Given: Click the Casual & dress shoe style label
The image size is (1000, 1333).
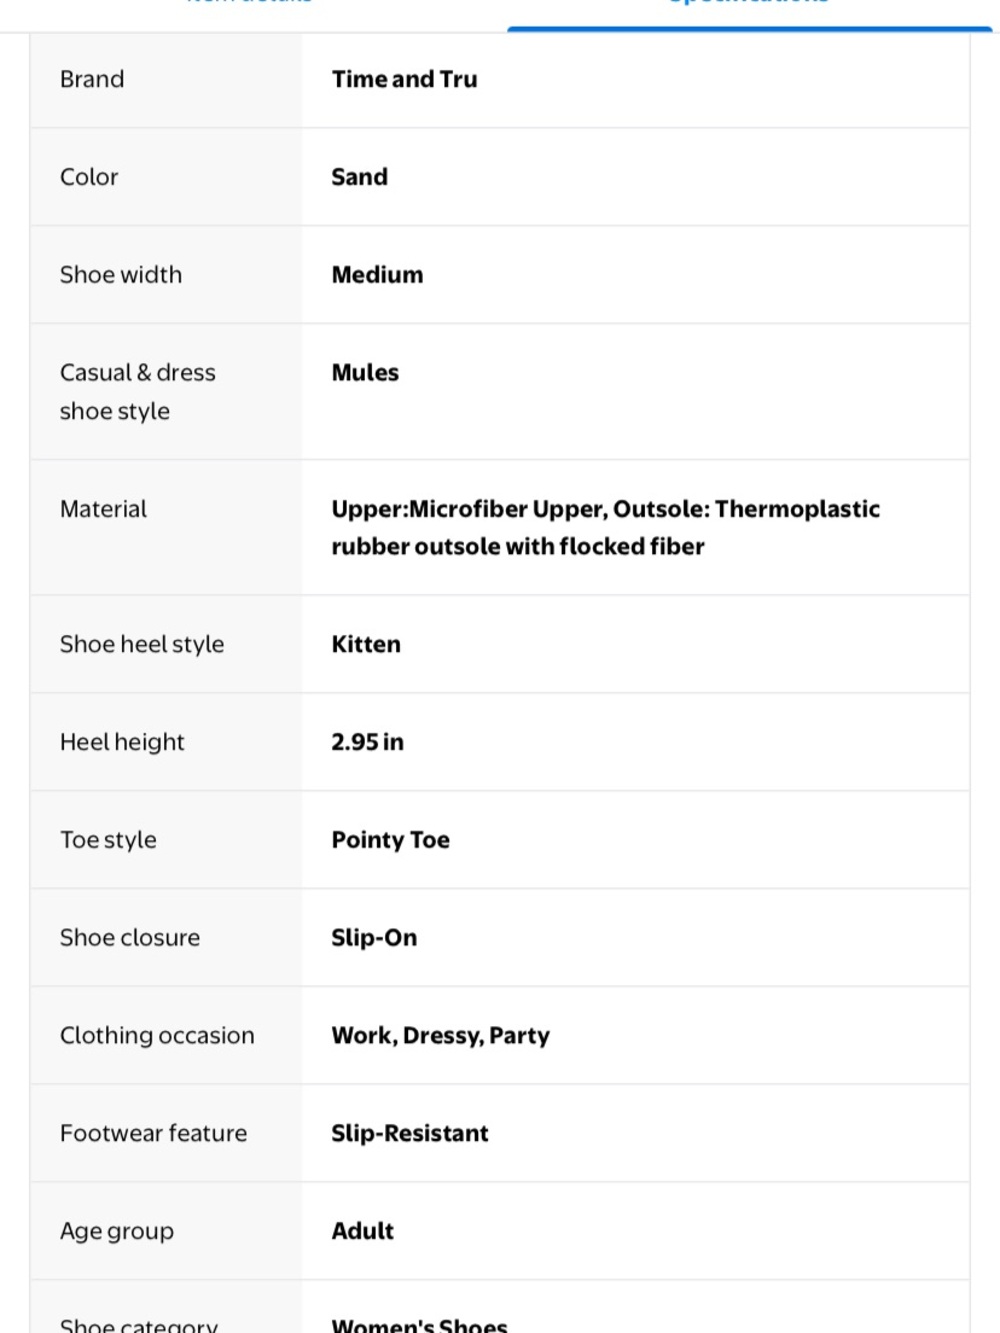Looking at the screenshot, I should [138, 392].
